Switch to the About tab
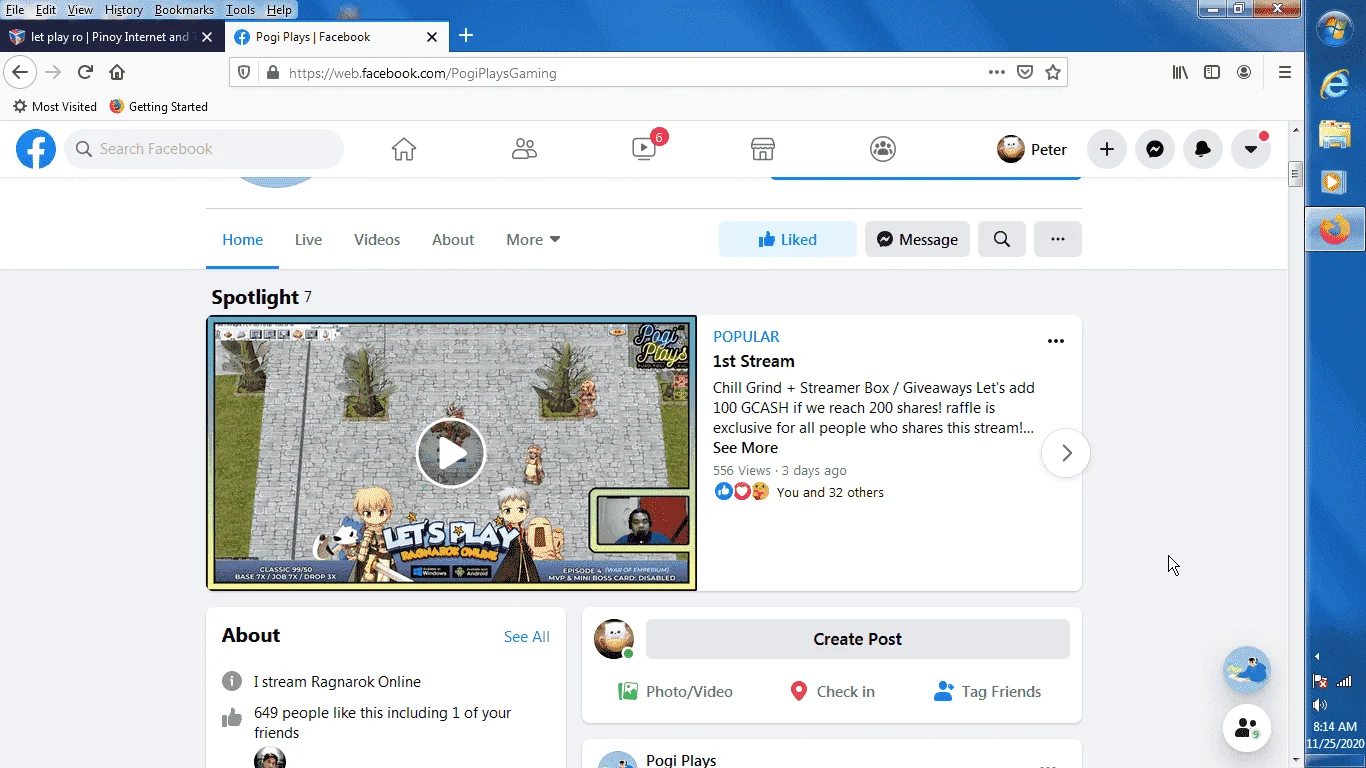 point(453,240)
